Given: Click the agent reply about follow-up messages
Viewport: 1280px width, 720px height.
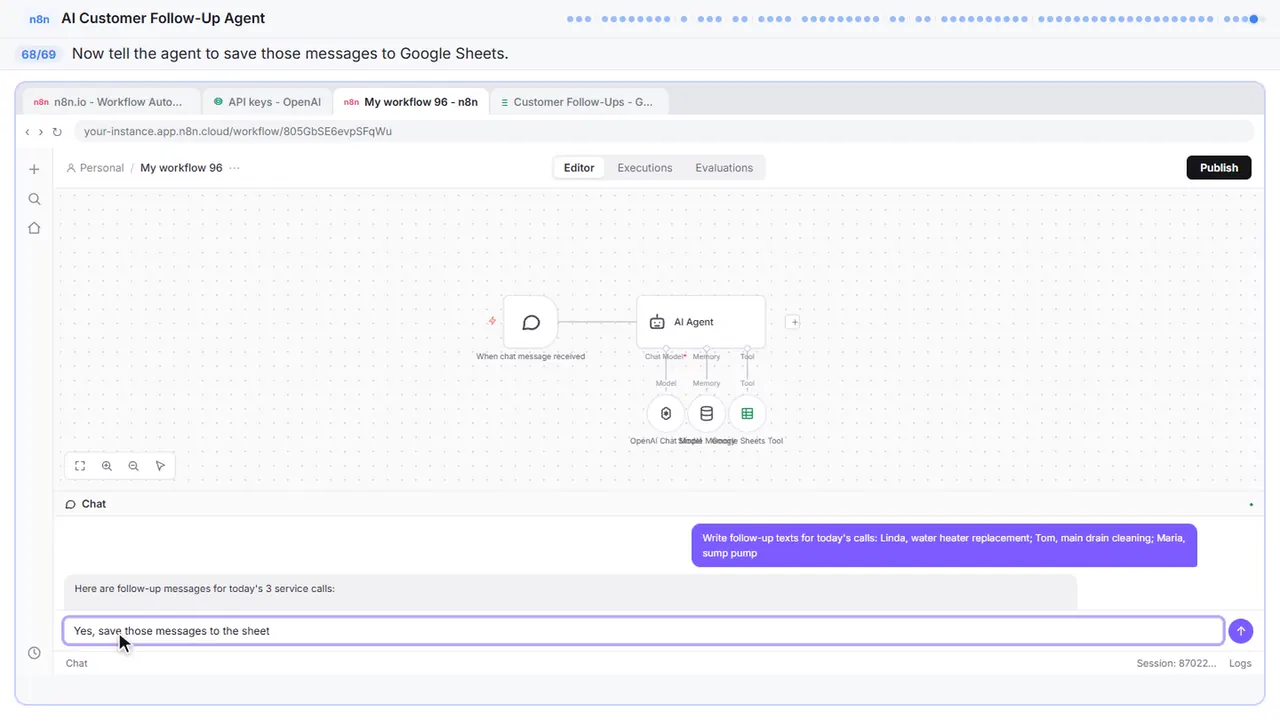Looking at the screenshot, I should 570,590.
